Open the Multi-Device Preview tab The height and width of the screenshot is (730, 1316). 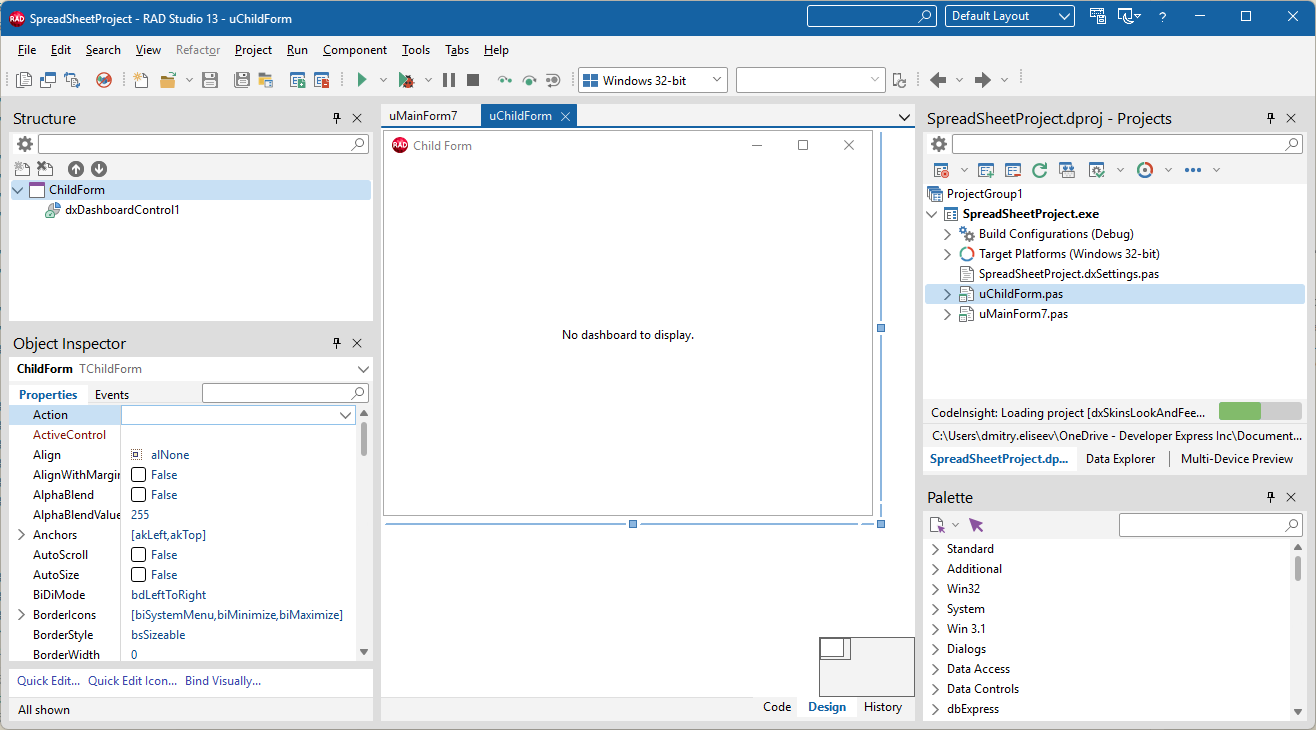tap(1237, 459)
